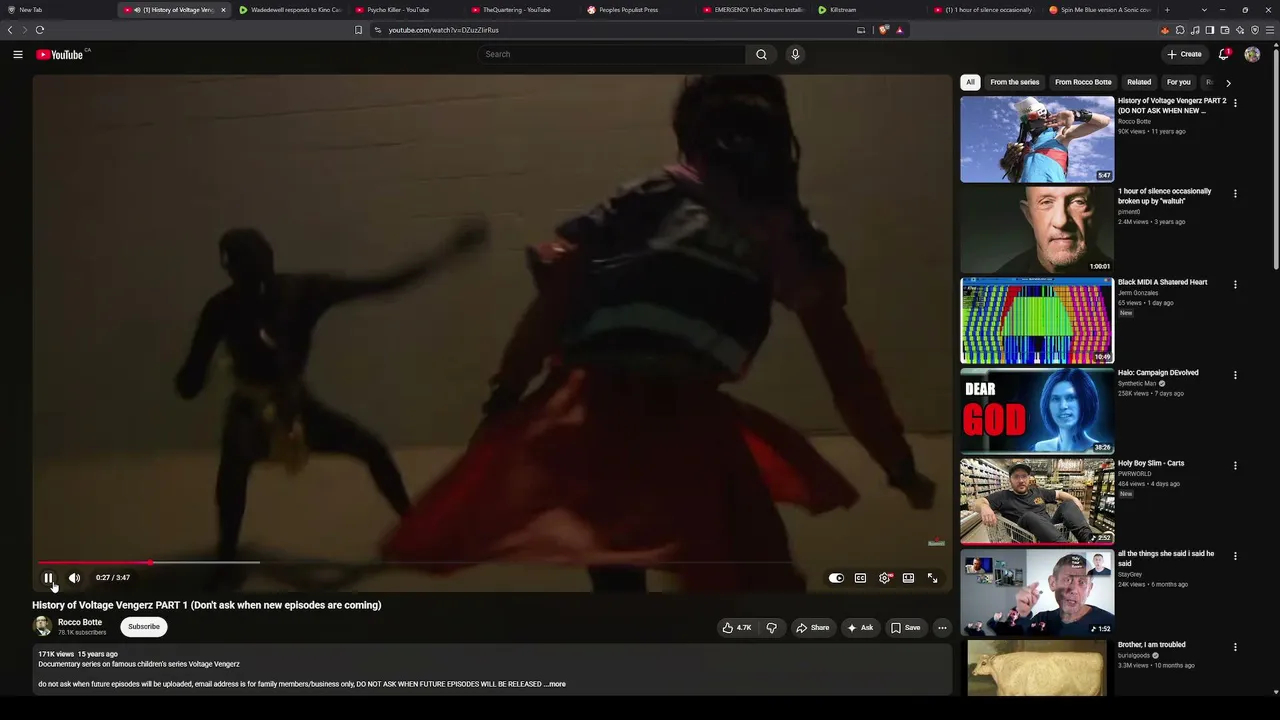Image resolution: width=1280 pixels, height=720 pixels.
Task: Open a new browser tab with plus
Action: (1167, 10)
